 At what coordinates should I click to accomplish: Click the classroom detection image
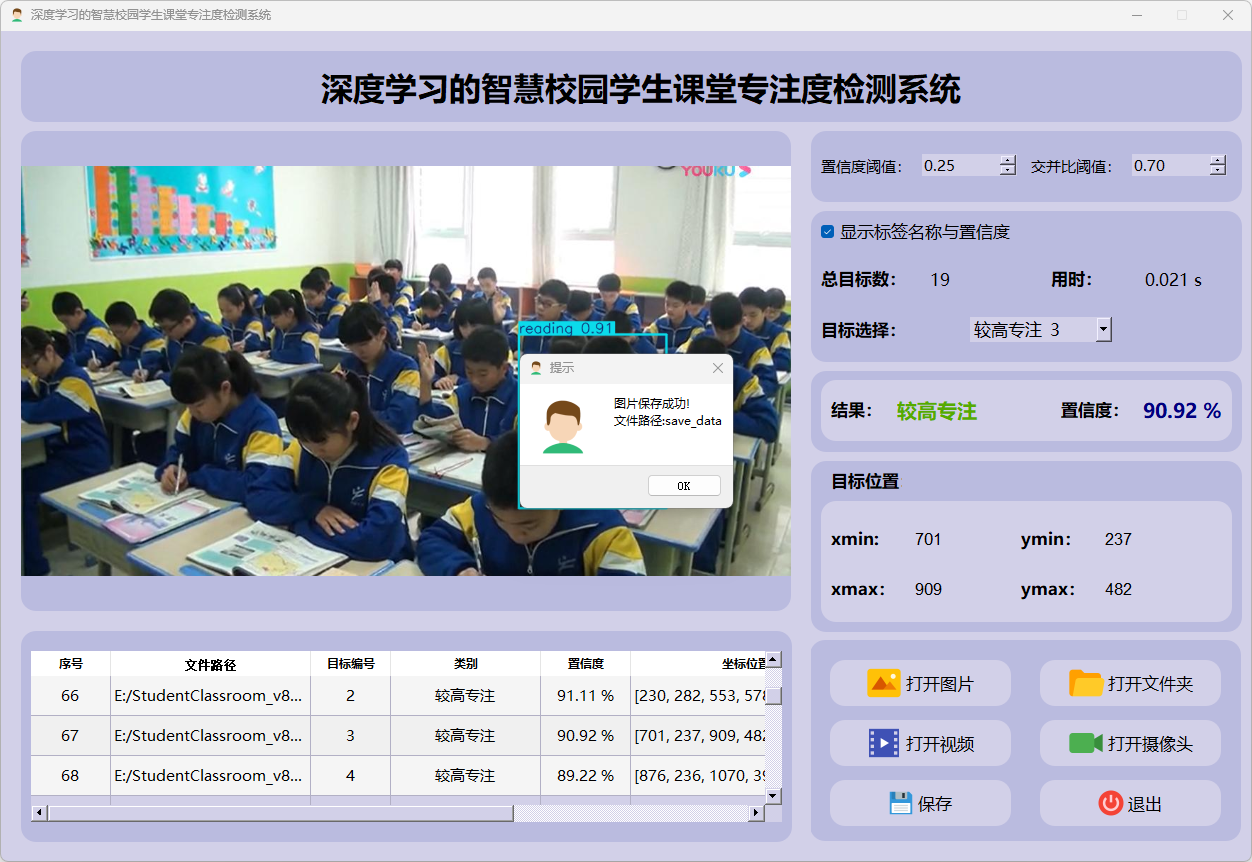point(406,371)
